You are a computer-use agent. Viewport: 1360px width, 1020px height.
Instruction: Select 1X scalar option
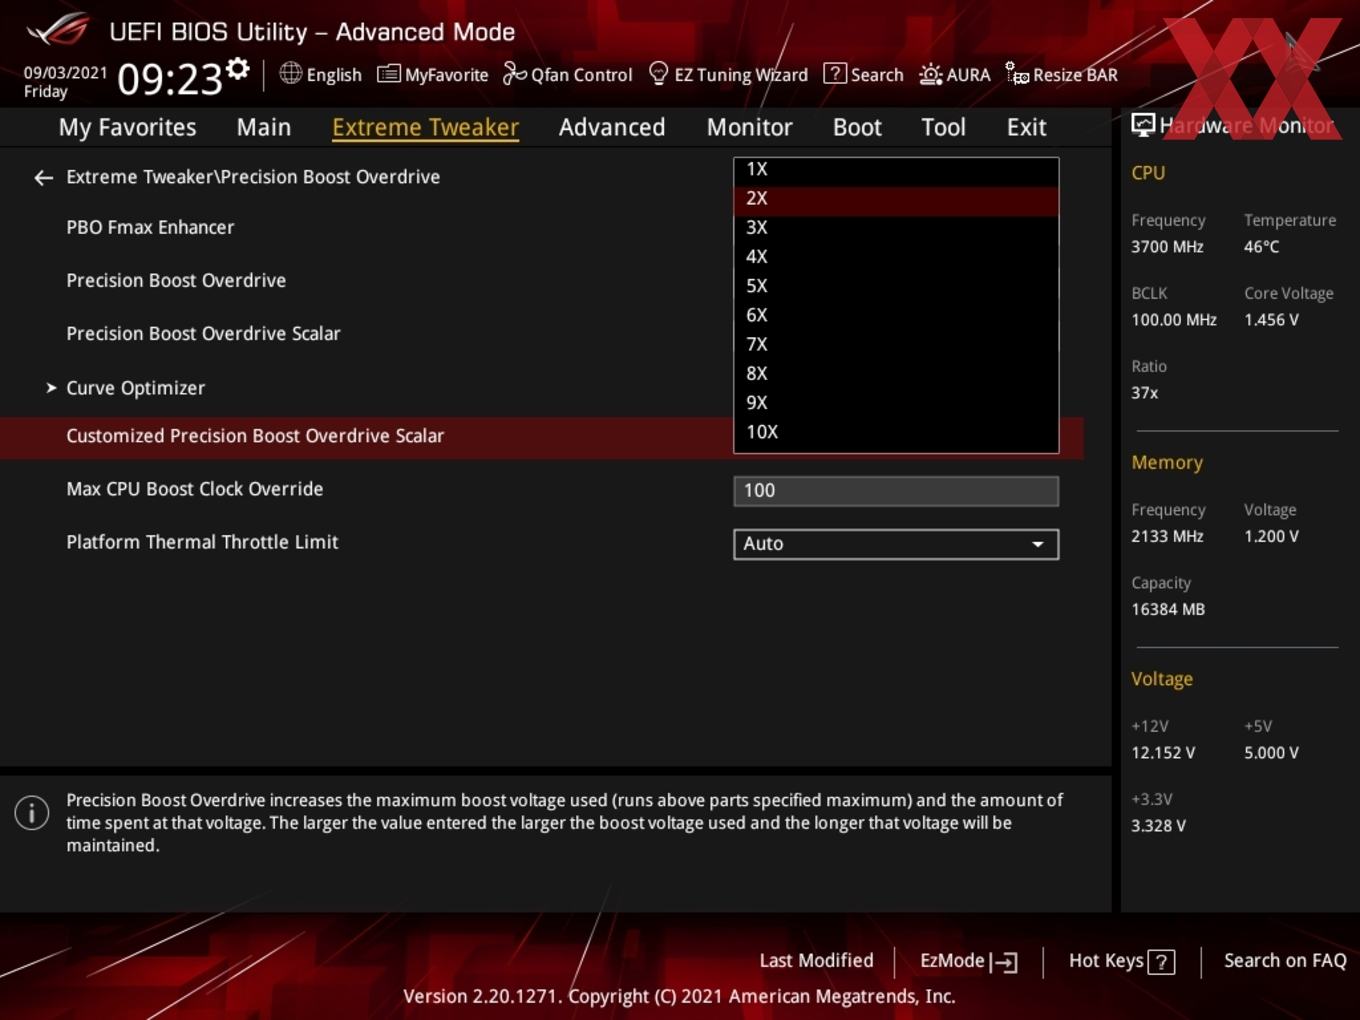pyautogui.click(x=896, y=170)
